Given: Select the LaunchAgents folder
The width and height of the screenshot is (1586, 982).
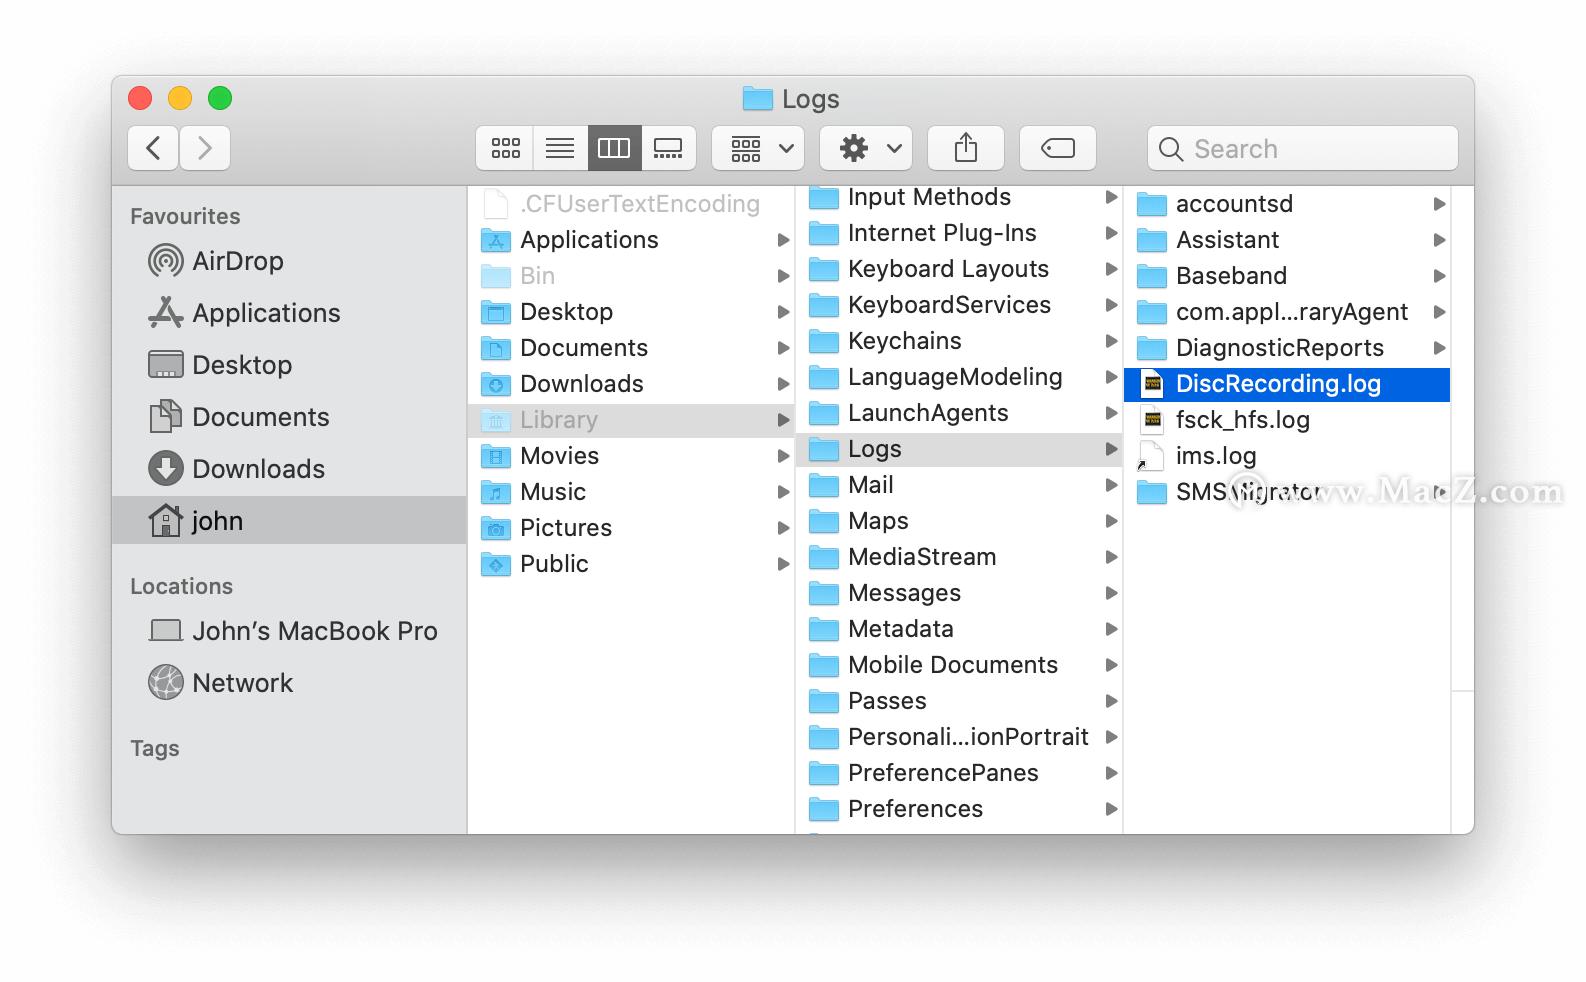Looking at the screenshot, I should tap(959, 414).
